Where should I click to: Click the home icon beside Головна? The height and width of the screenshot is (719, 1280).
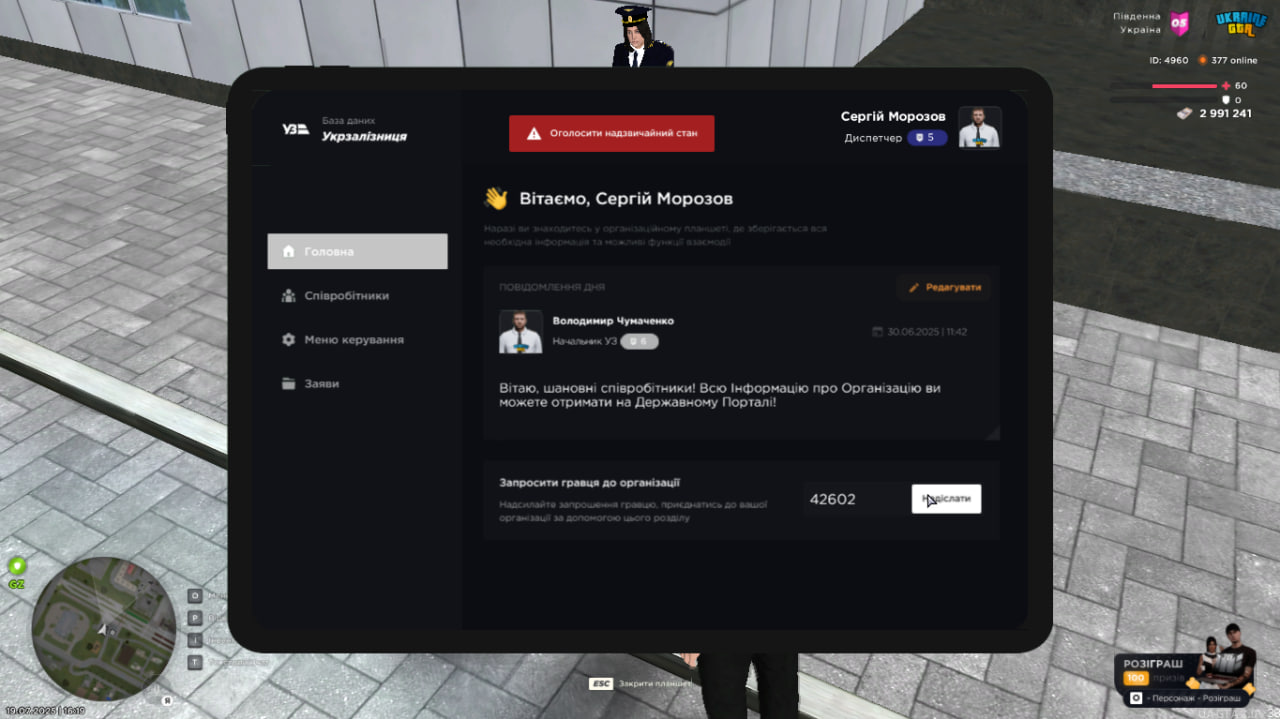pos(289,251)
